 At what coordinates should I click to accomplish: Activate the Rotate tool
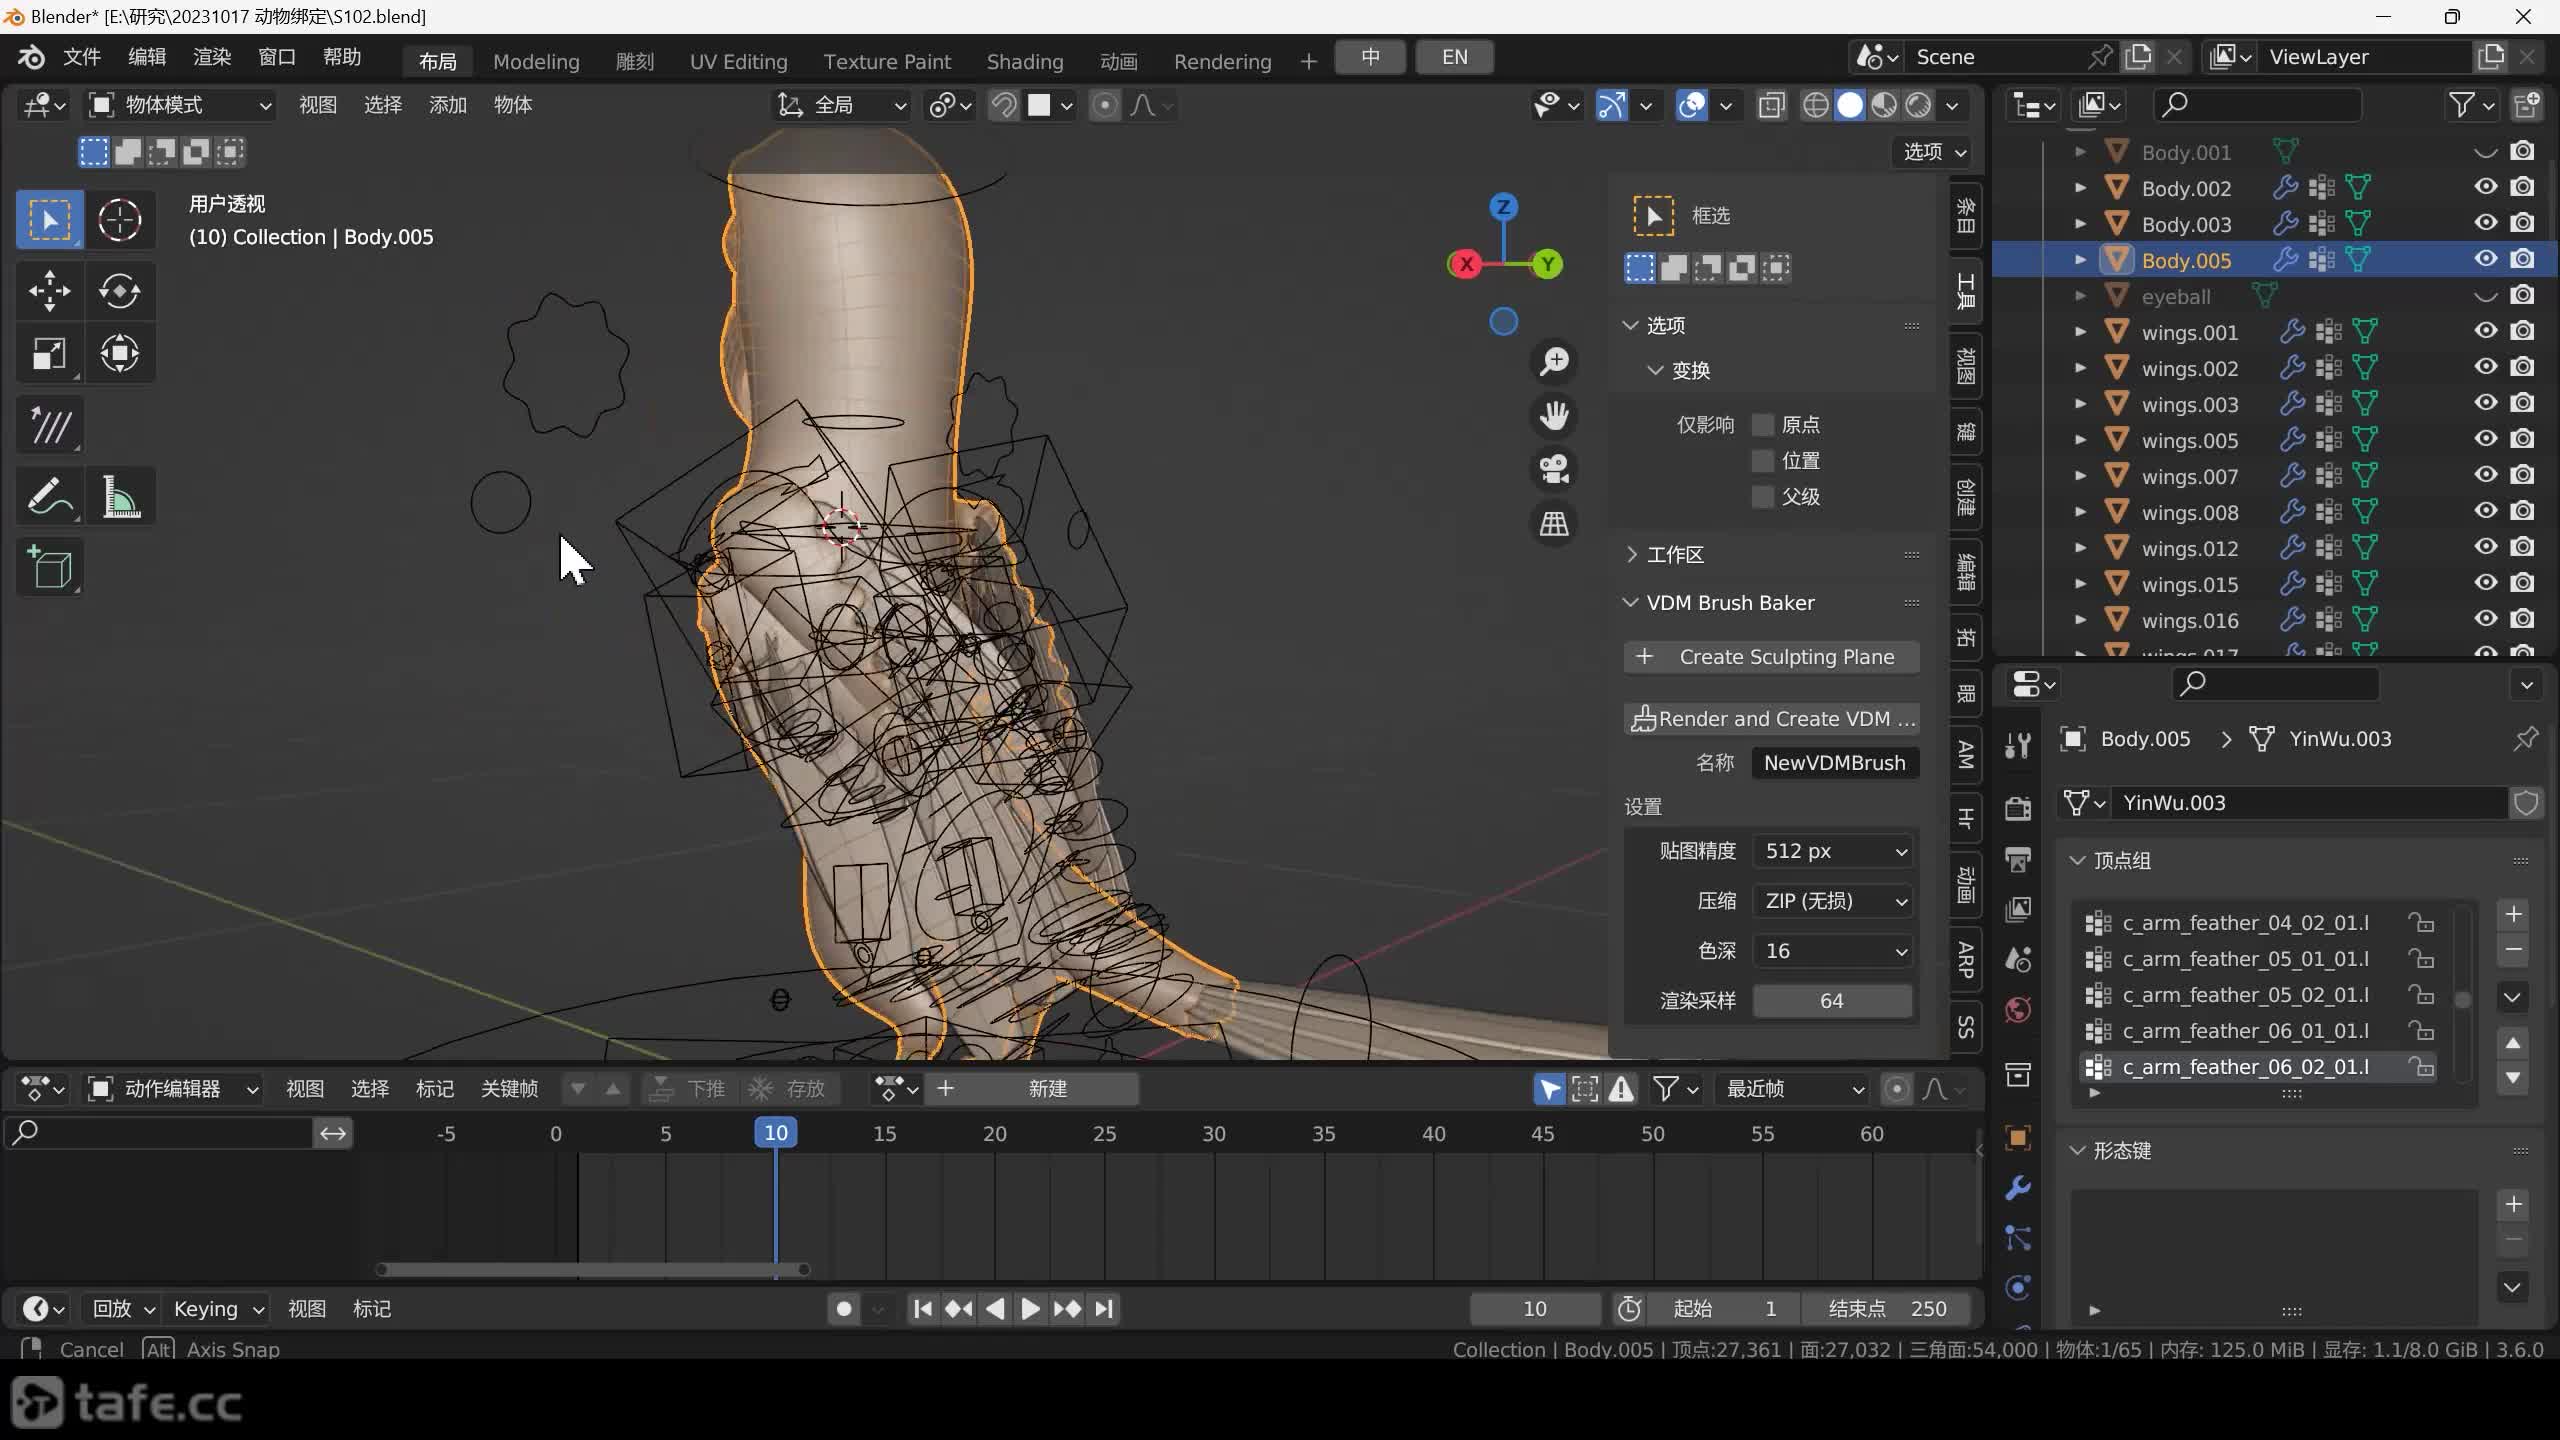[x=119, y=291]
